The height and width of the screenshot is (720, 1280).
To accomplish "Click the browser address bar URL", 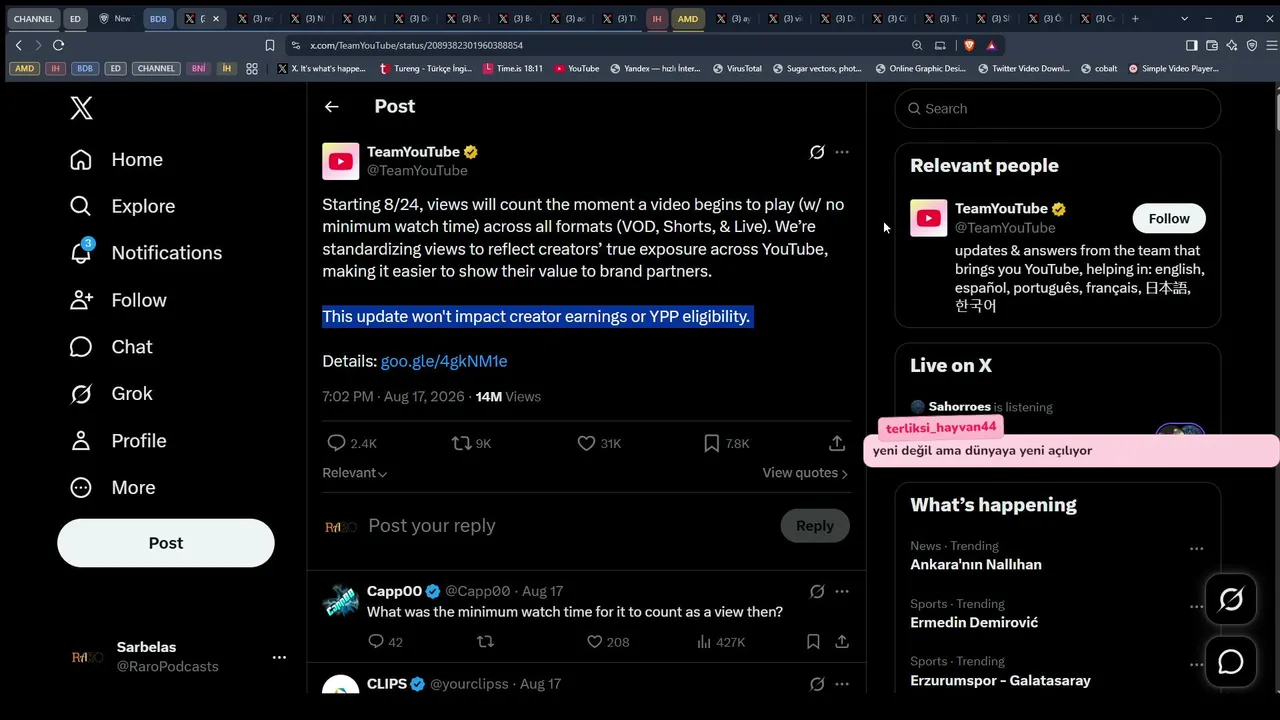I will tap(416, 45).
